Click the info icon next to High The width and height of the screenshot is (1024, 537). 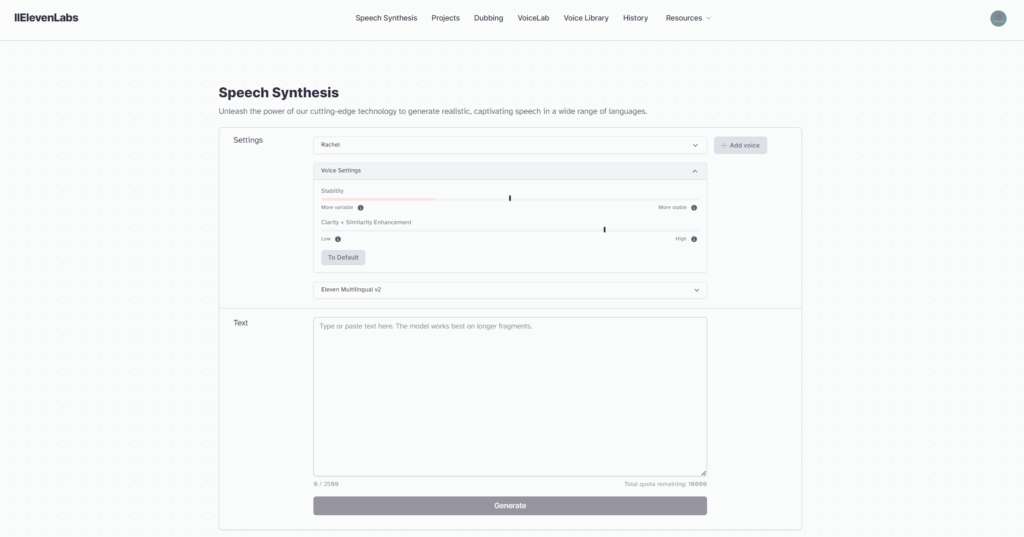(x=694, y=239)
